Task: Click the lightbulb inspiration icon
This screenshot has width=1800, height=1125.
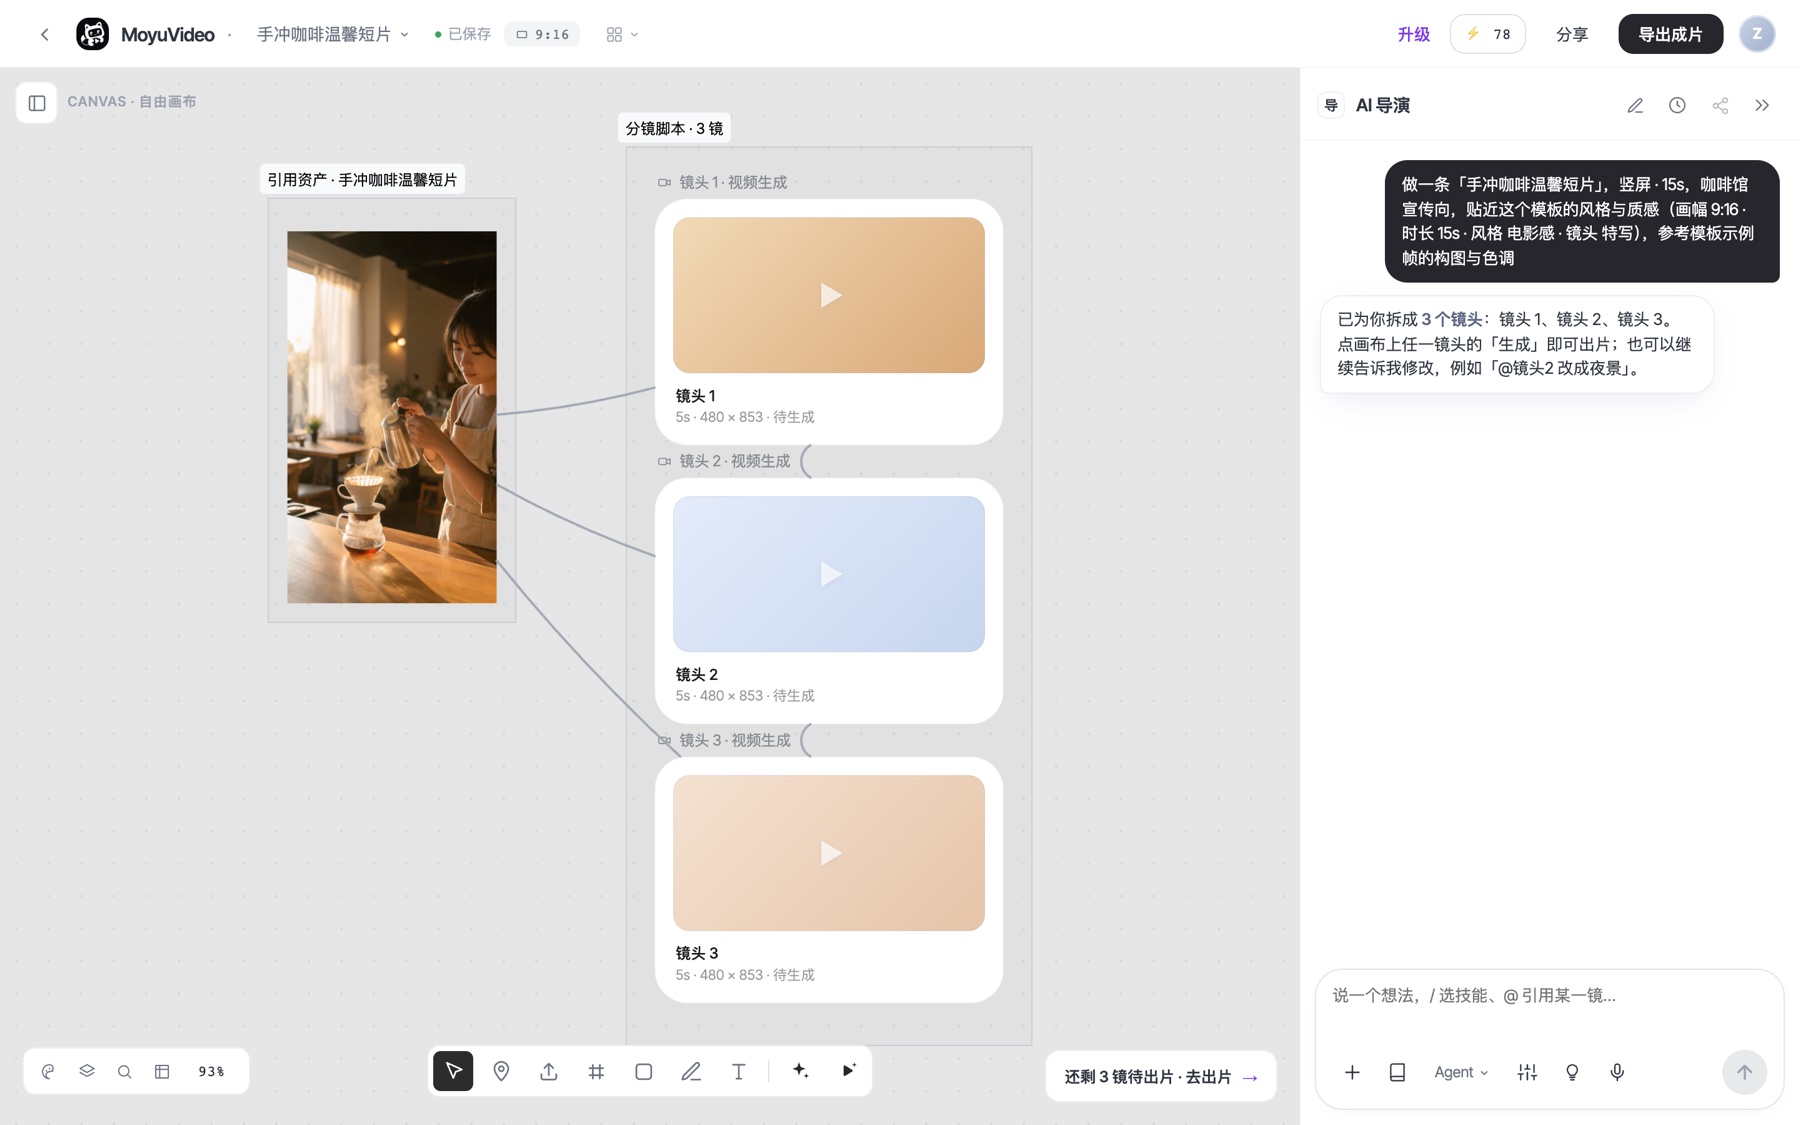Action: coord(1572,1072)
